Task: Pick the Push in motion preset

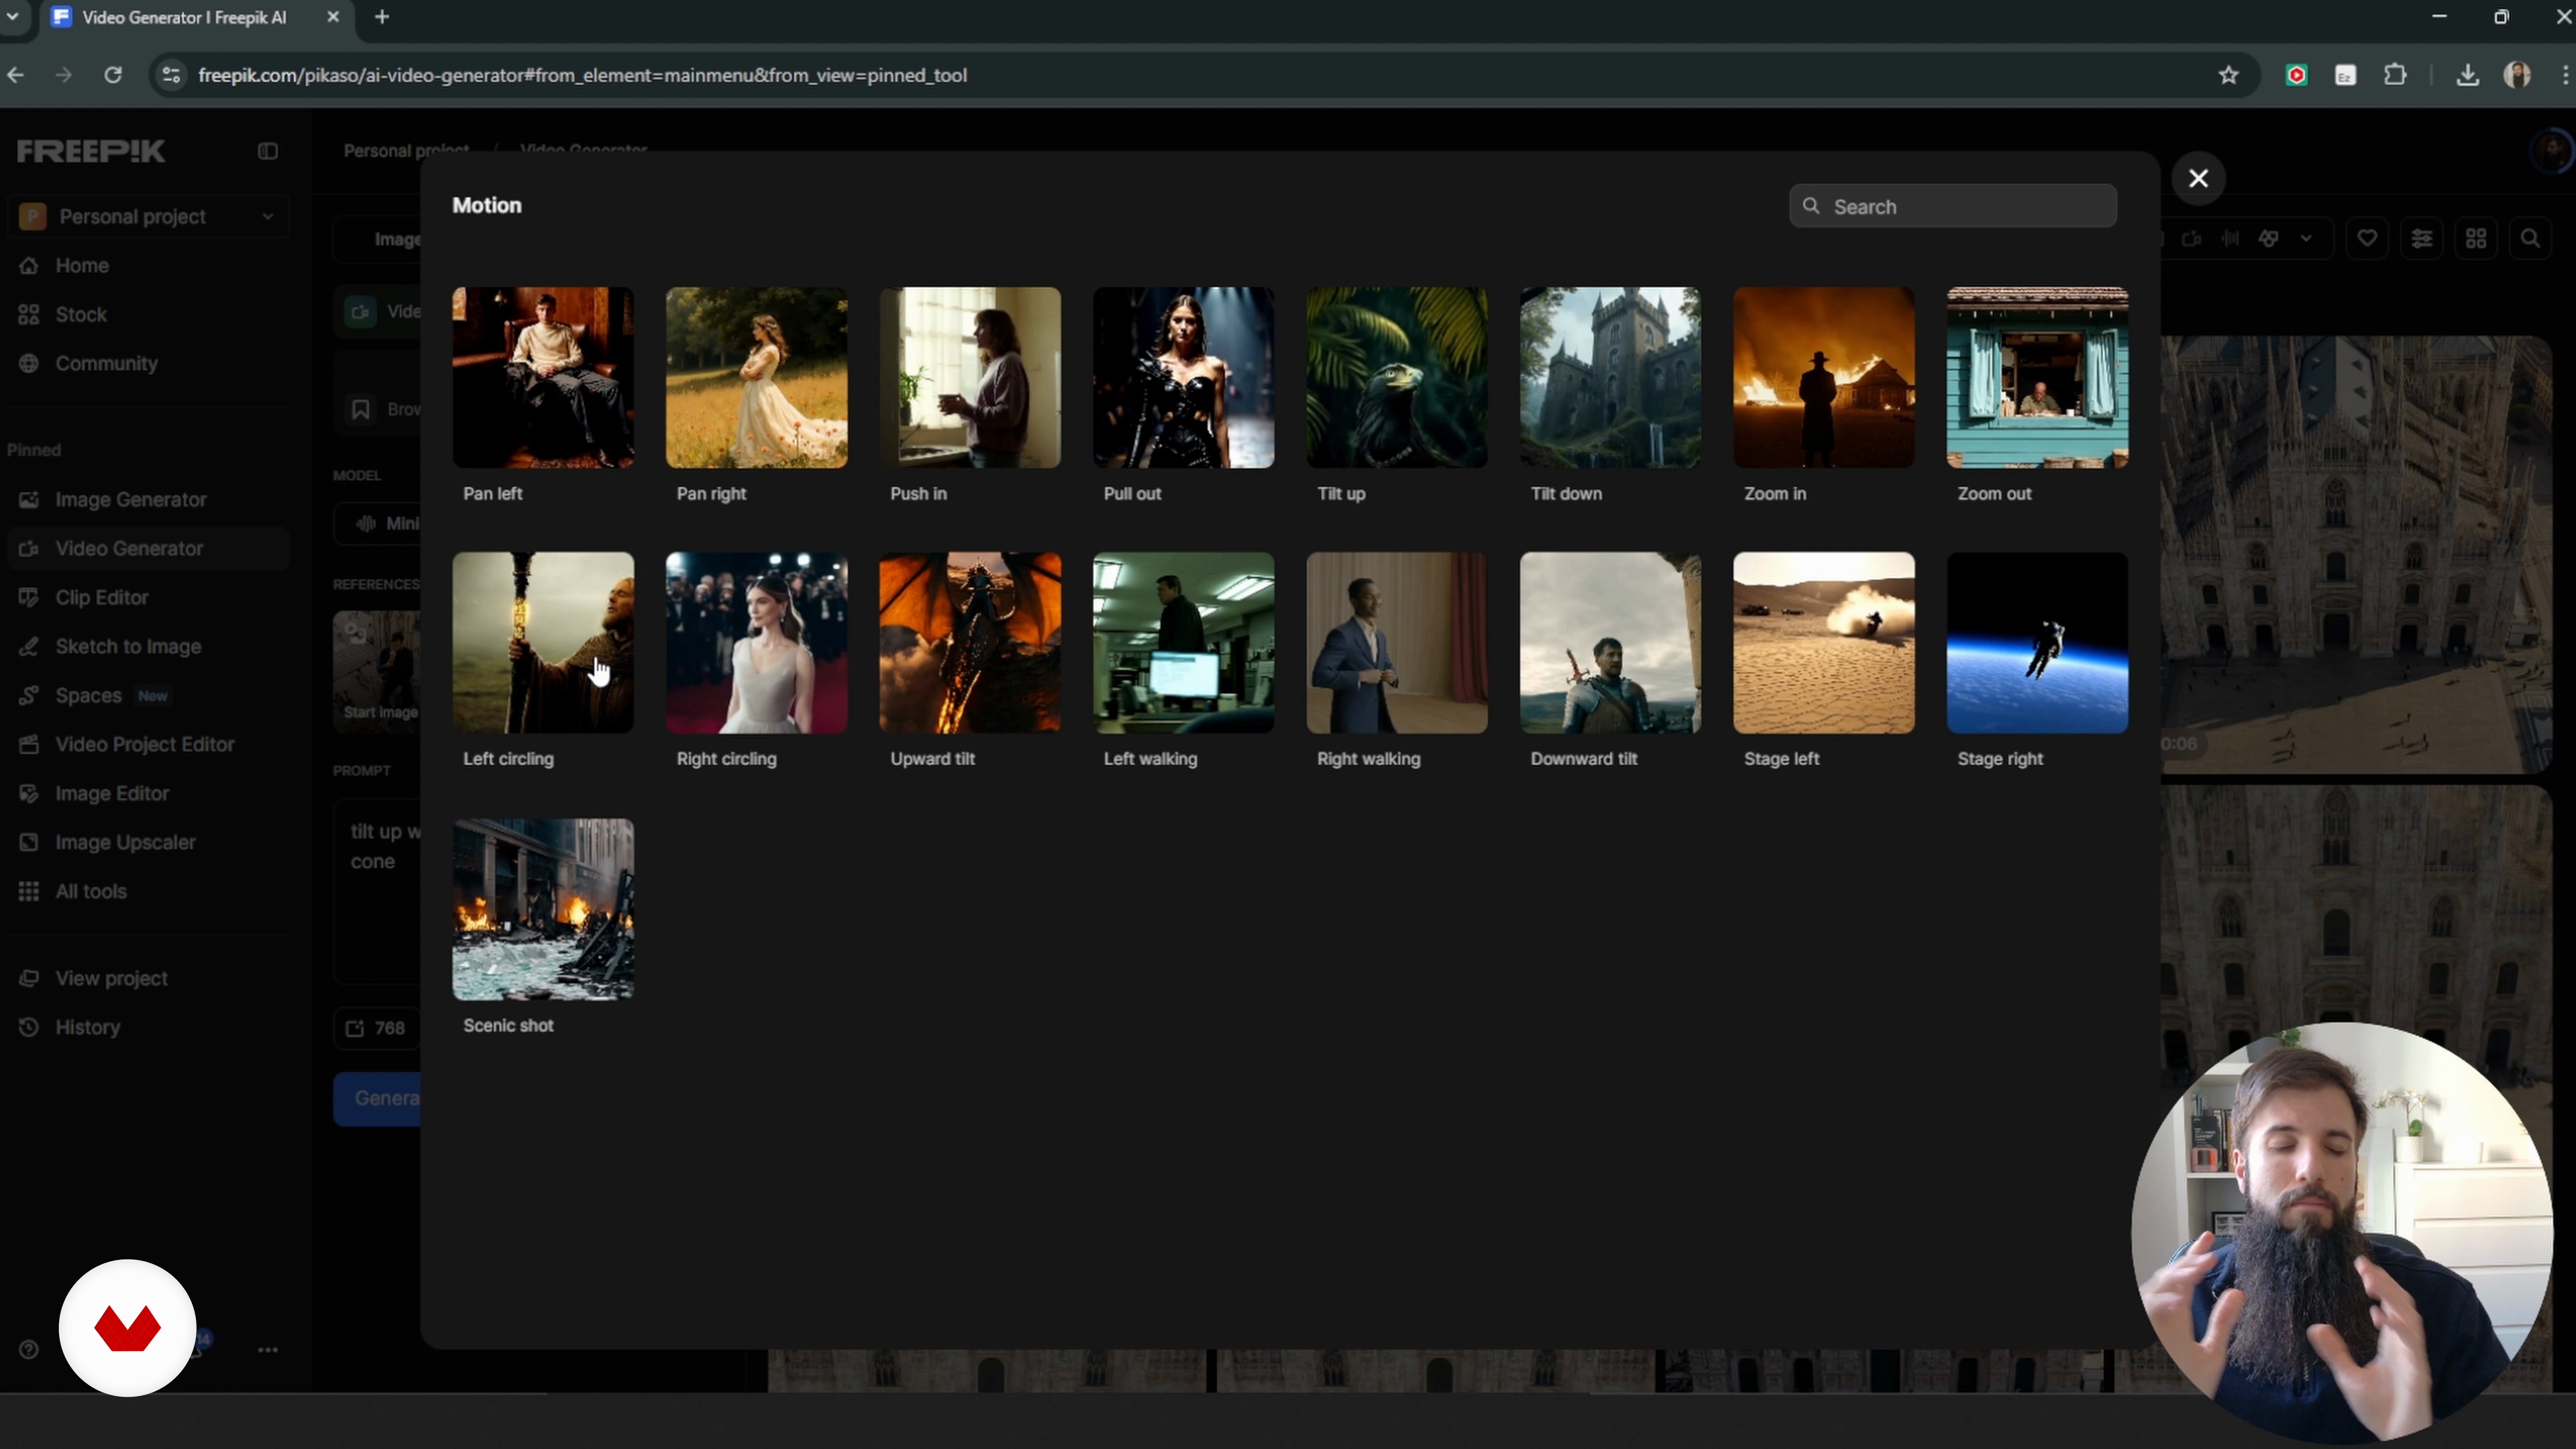Action: tap(970, 378)
